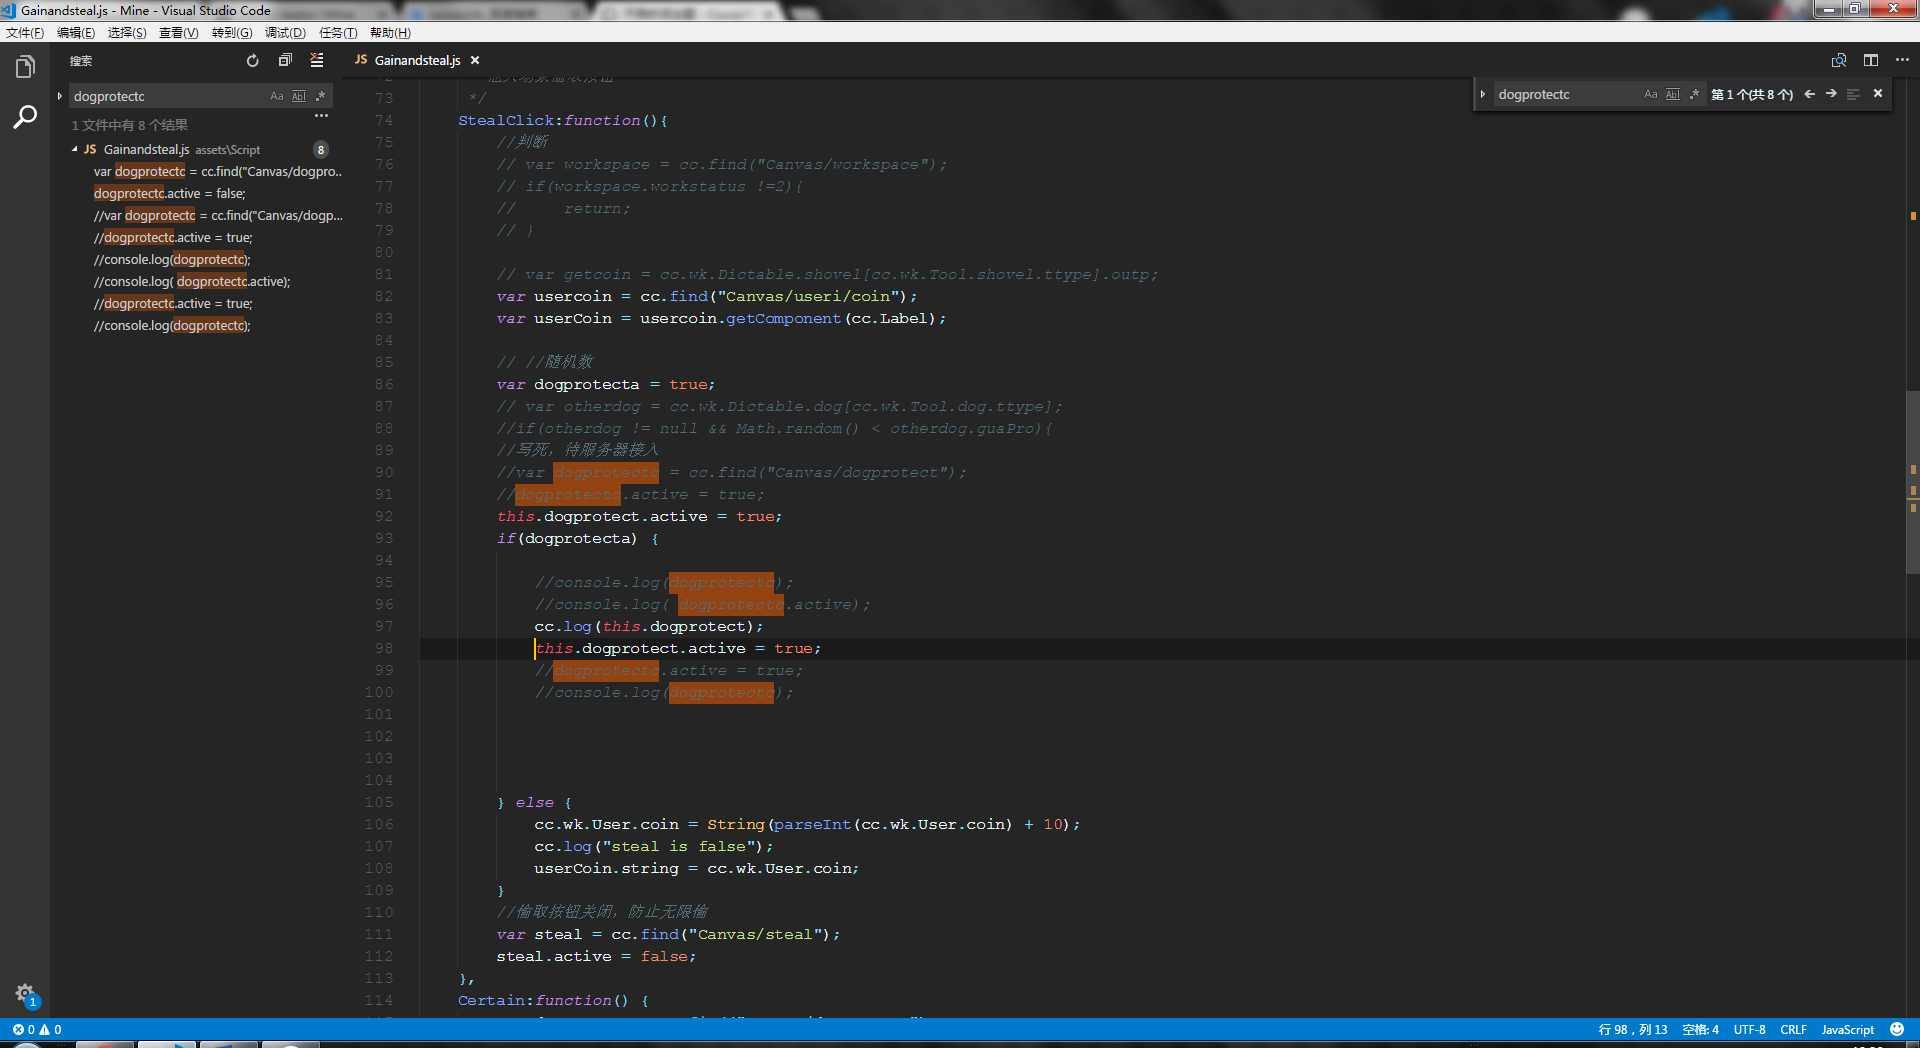The image size is (1920, 1048).
Task: Expand replace mode in editor find widget
Action: coord(1483,94)
